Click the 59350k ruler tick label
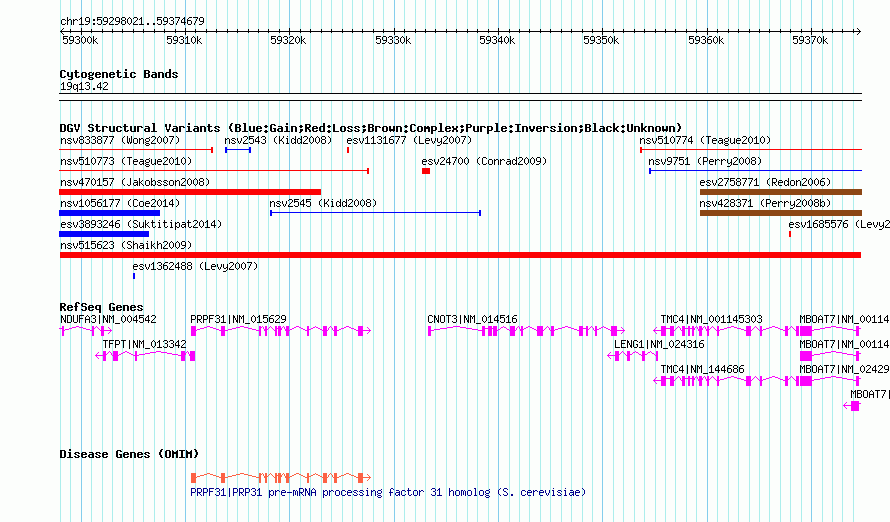890x522 pixels. coord(601,40)
